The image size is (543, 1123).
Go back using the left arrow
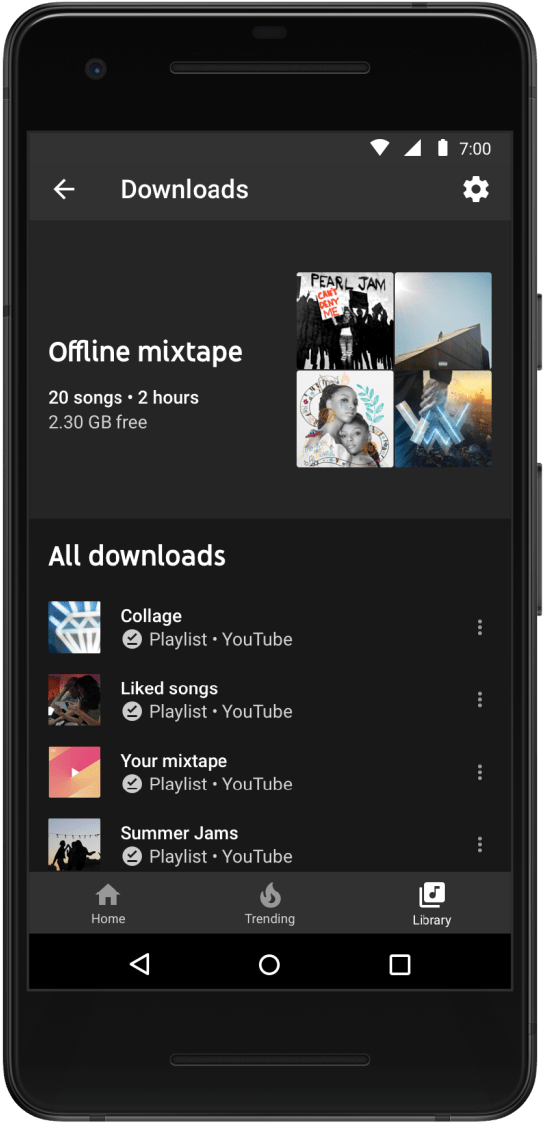64,189
